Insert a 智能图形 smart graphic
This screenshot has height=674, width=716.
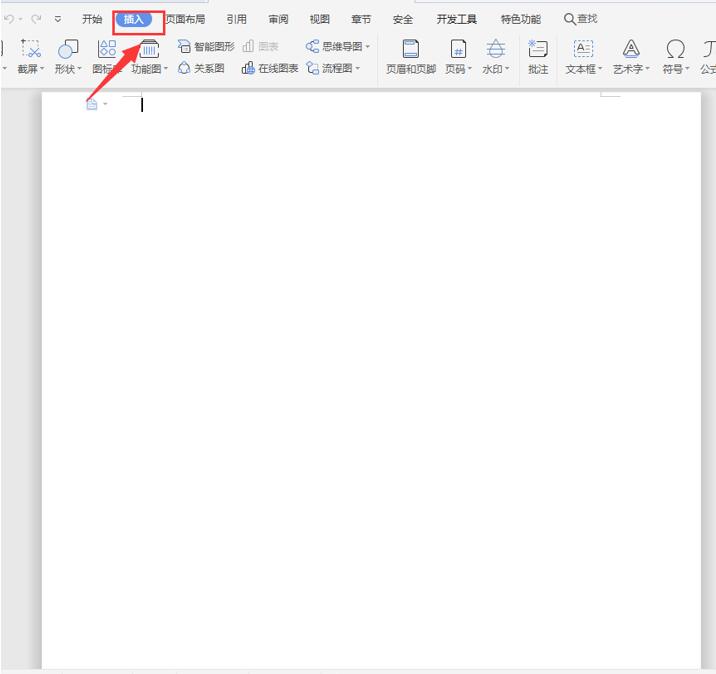[x=206, y=46]
